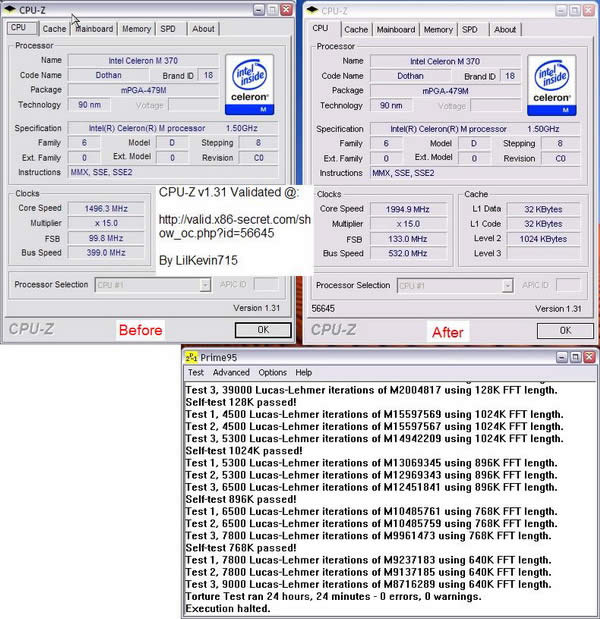This screenshot has height=619, width=600.
Task: Click Prime95 title bar app icon
Action: pos(191,357)
